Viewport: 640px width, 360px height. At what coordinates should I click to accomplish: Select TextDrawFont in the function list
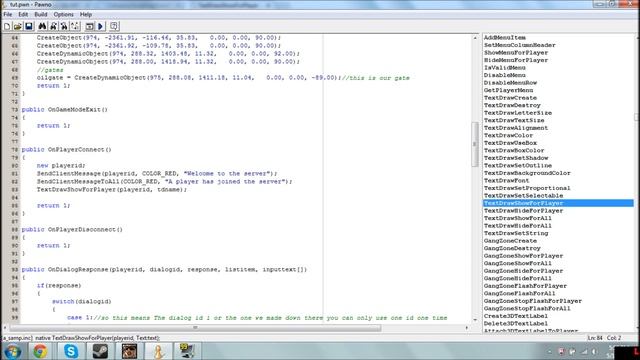coord(507,180)
